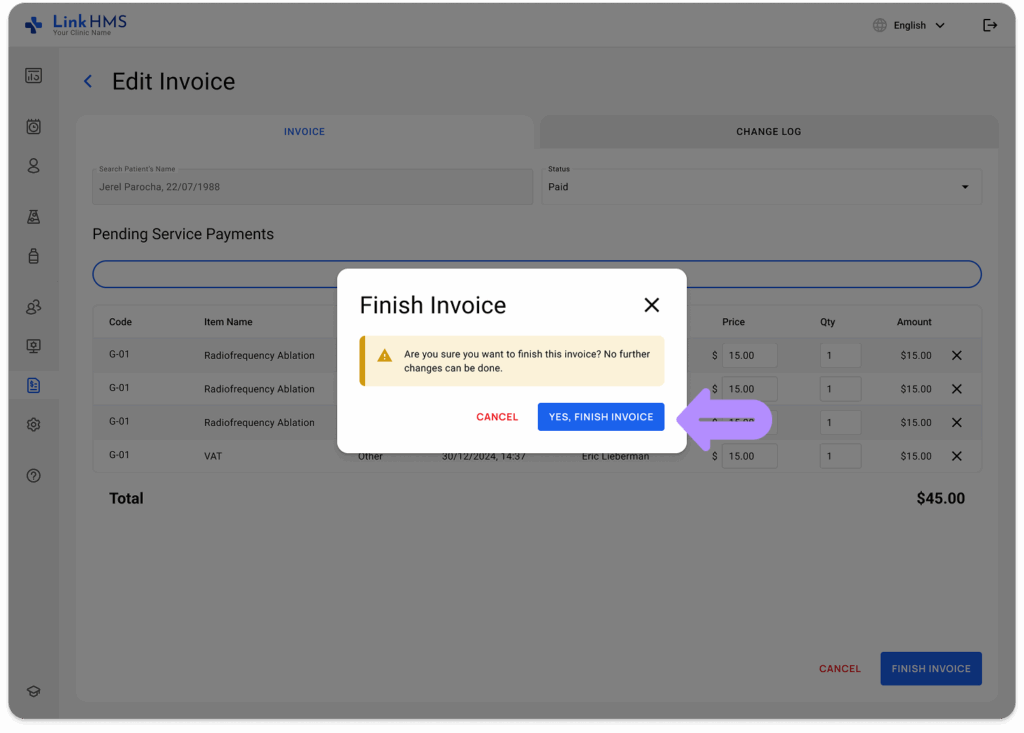Switch to the Invoice tab
Viewport: 1024px width, 733px height.
304,131
